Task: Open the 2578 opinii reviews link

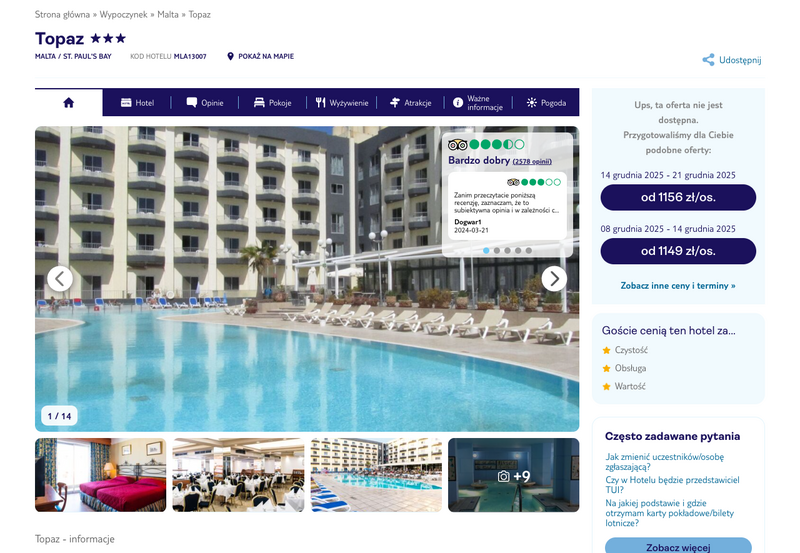Action: [532, 161]
